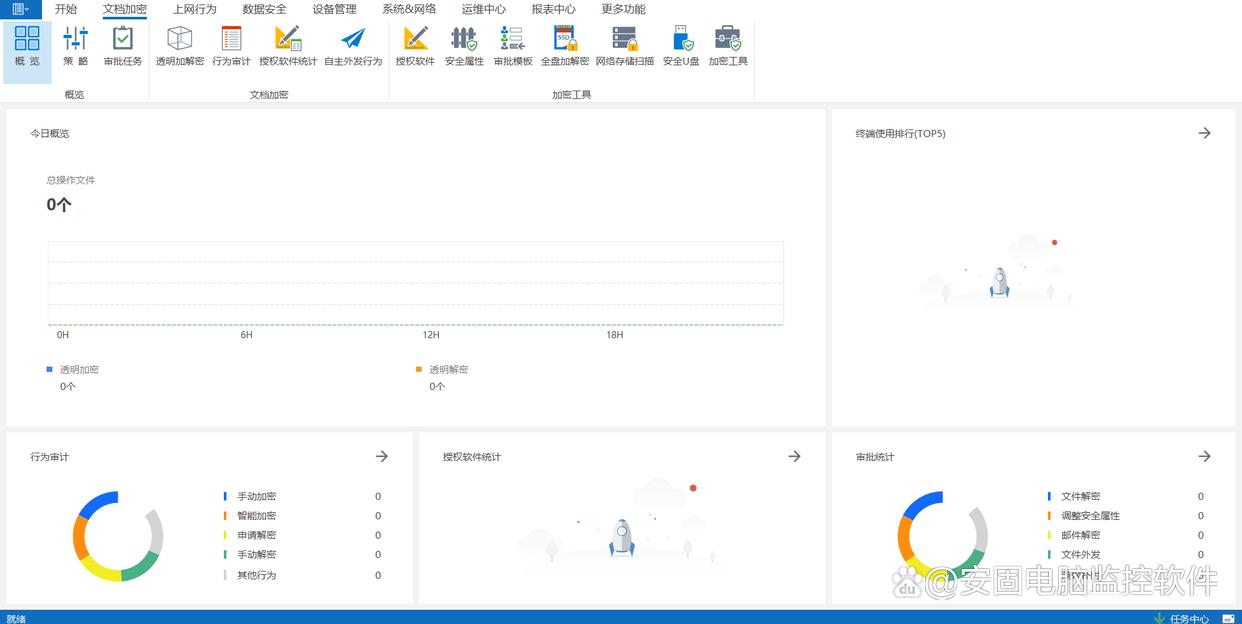Open the 策略 policy icon

[x=75, y=46]
